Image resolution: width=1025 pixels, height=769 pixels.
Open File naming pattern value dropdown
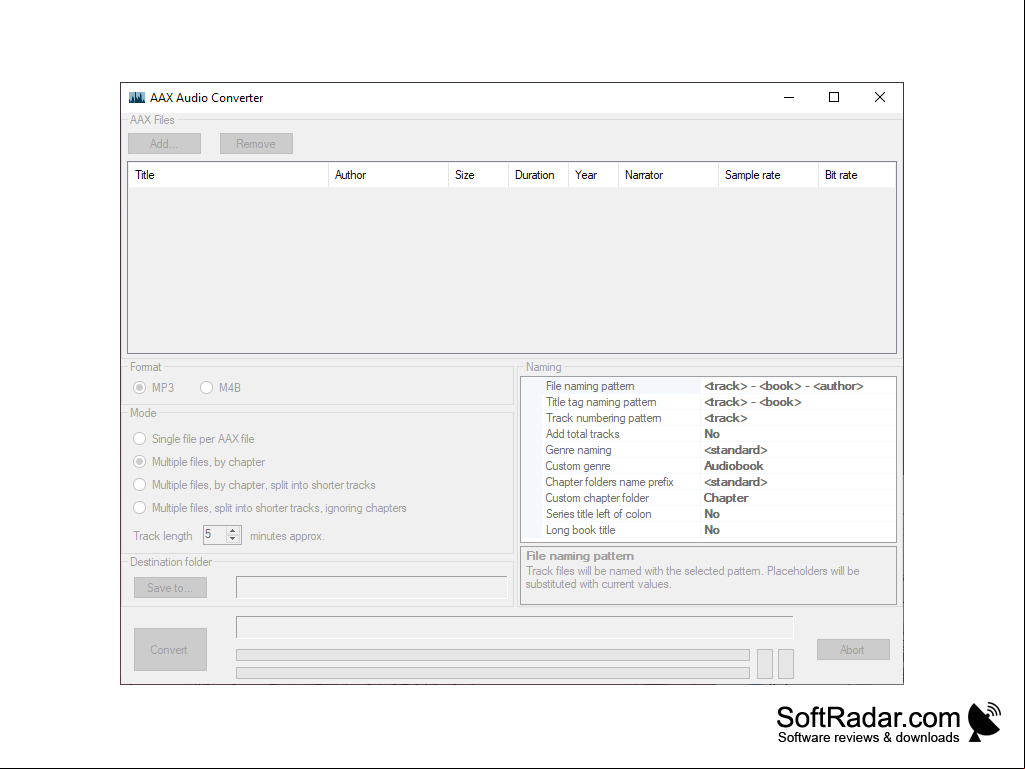pyautogui.click(x=798, y=386)
